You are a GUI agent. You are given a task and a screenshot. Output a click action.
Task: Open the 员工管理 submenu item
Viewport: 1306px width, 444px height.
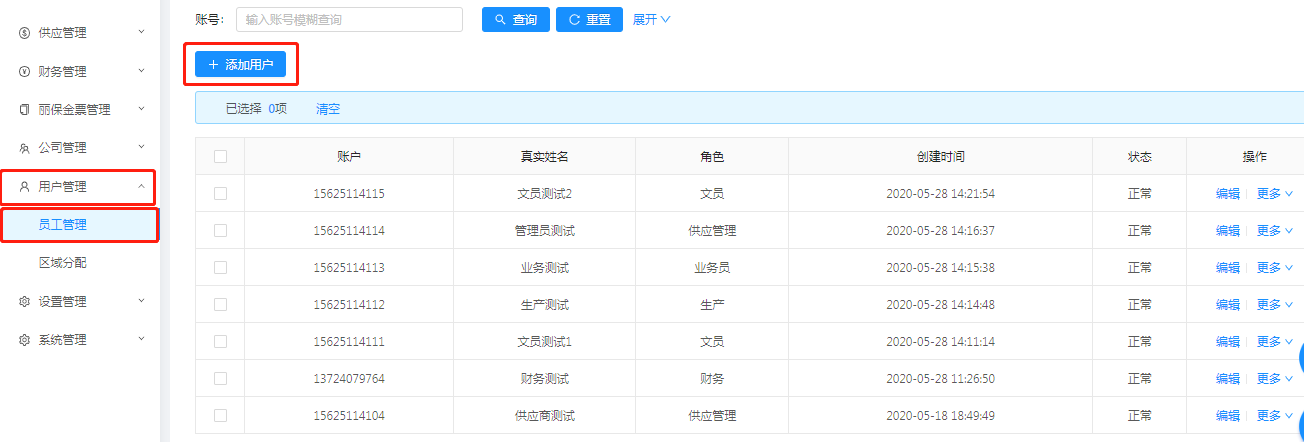point(62,225)
